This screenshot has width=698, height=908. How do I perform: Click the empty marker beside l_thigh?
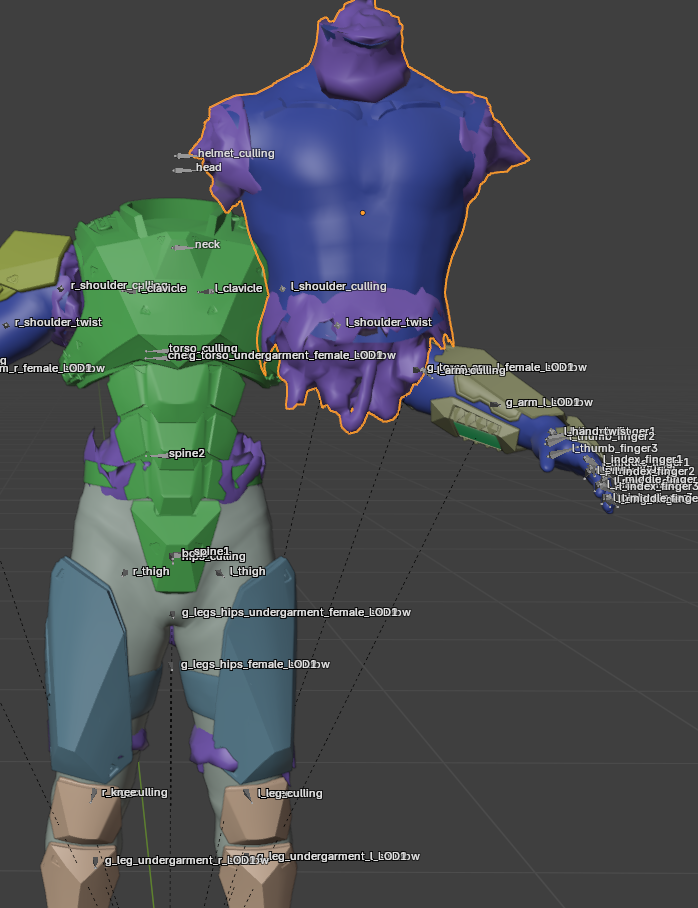tap(220, 573)
